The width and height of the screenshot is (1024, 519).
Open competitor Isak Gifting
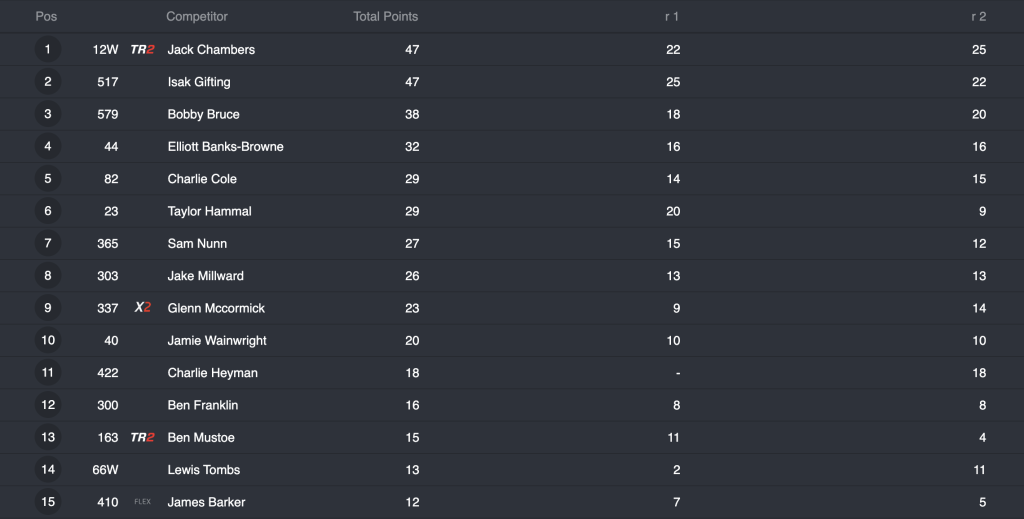tap(199, 82)
